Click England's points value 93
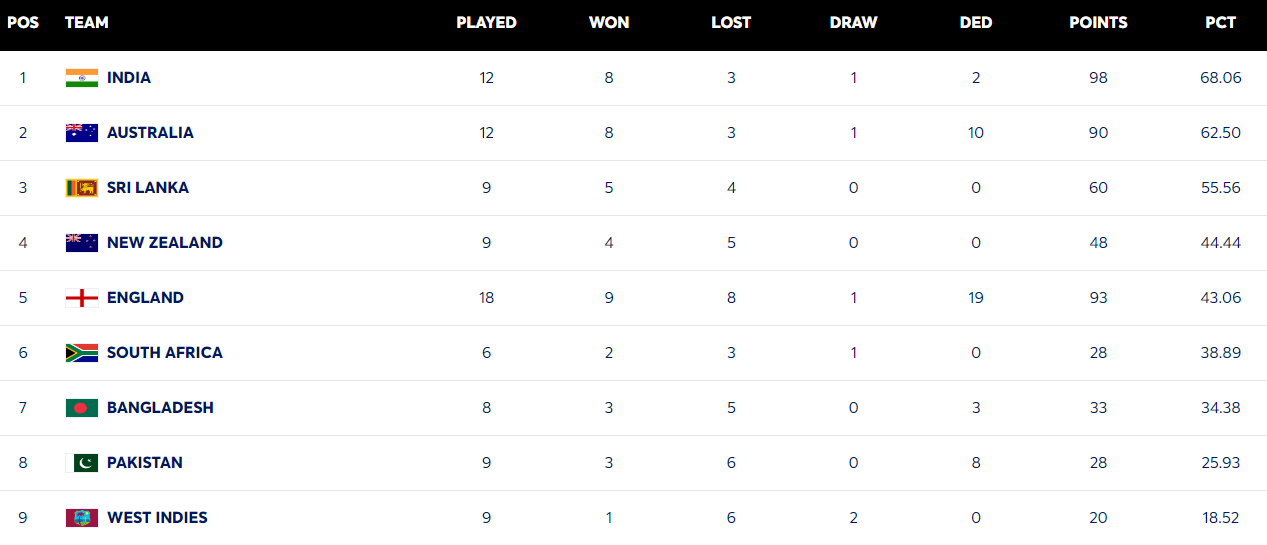Screen dimensions: 1267x545 point(1098,298)
